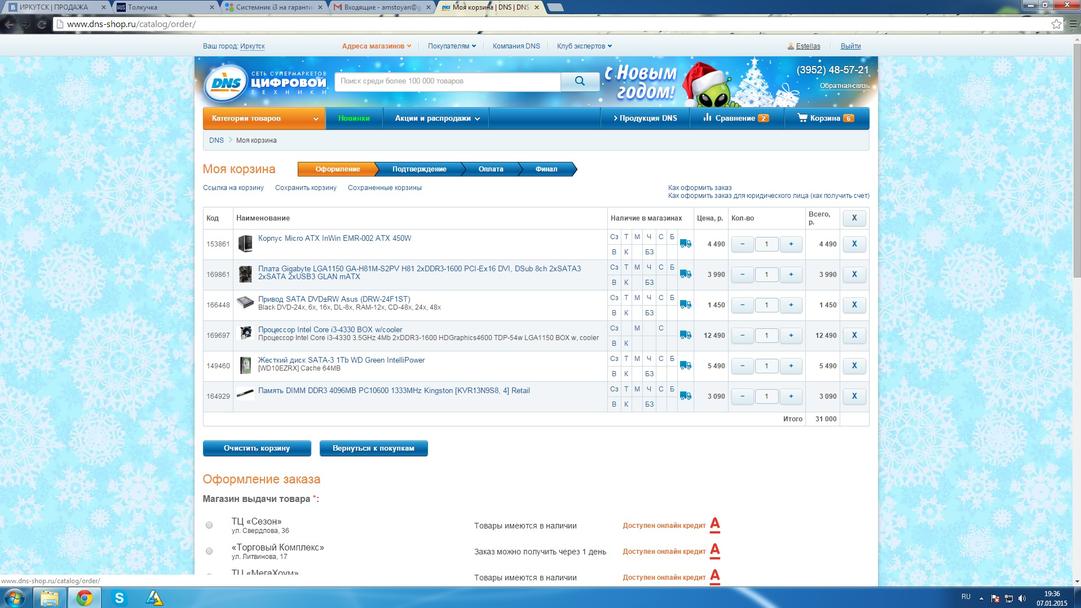Expand Адреса магазинов dropdown
Viewport: 1081px width, 608px height.
(x=376, y=46)
